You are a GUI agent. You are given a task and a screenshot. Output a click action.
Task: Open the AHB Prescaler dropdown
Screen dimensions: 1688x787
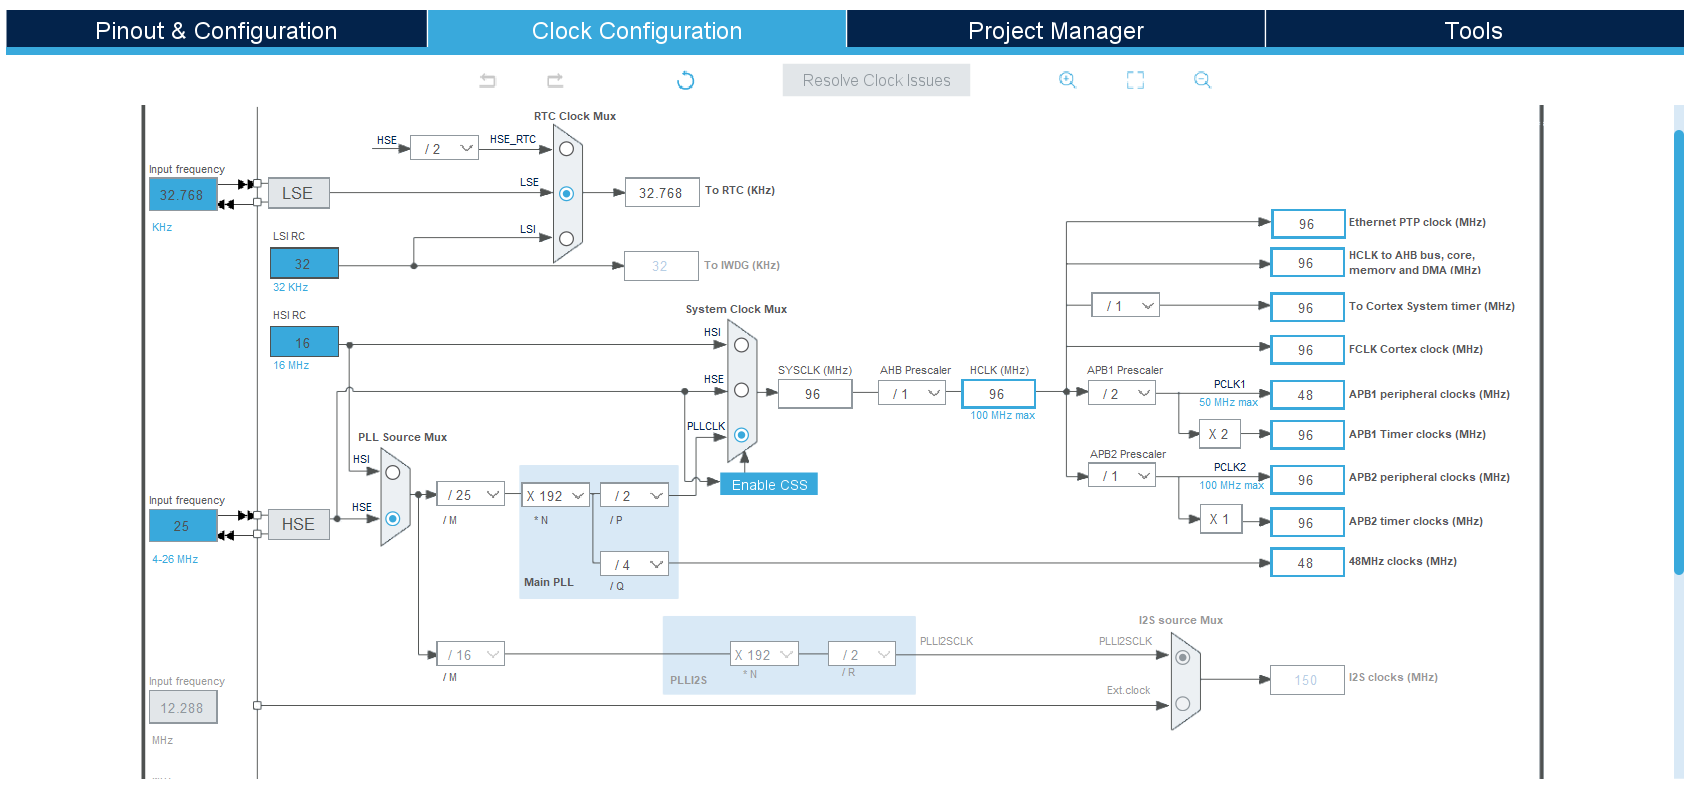coord(912,393)
